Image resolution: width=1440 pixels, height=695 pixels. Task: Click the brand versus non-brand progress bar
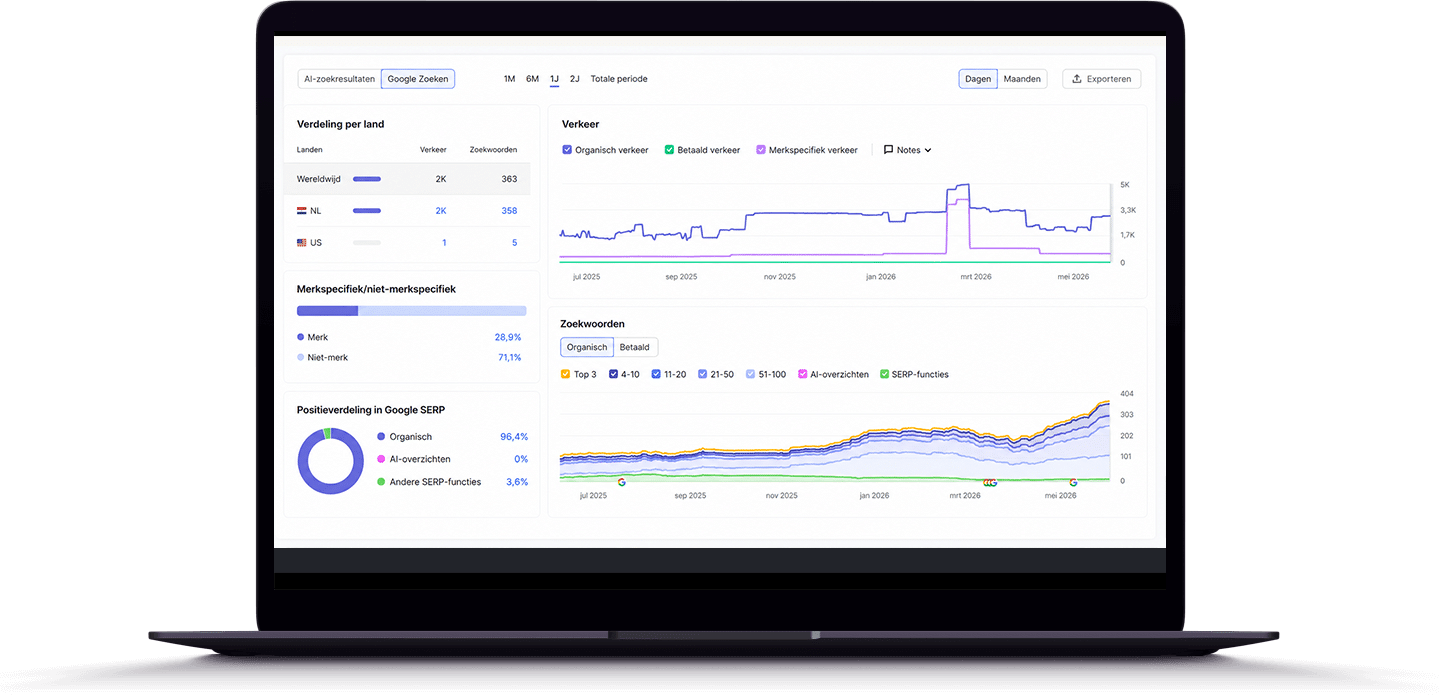[411, 311]
